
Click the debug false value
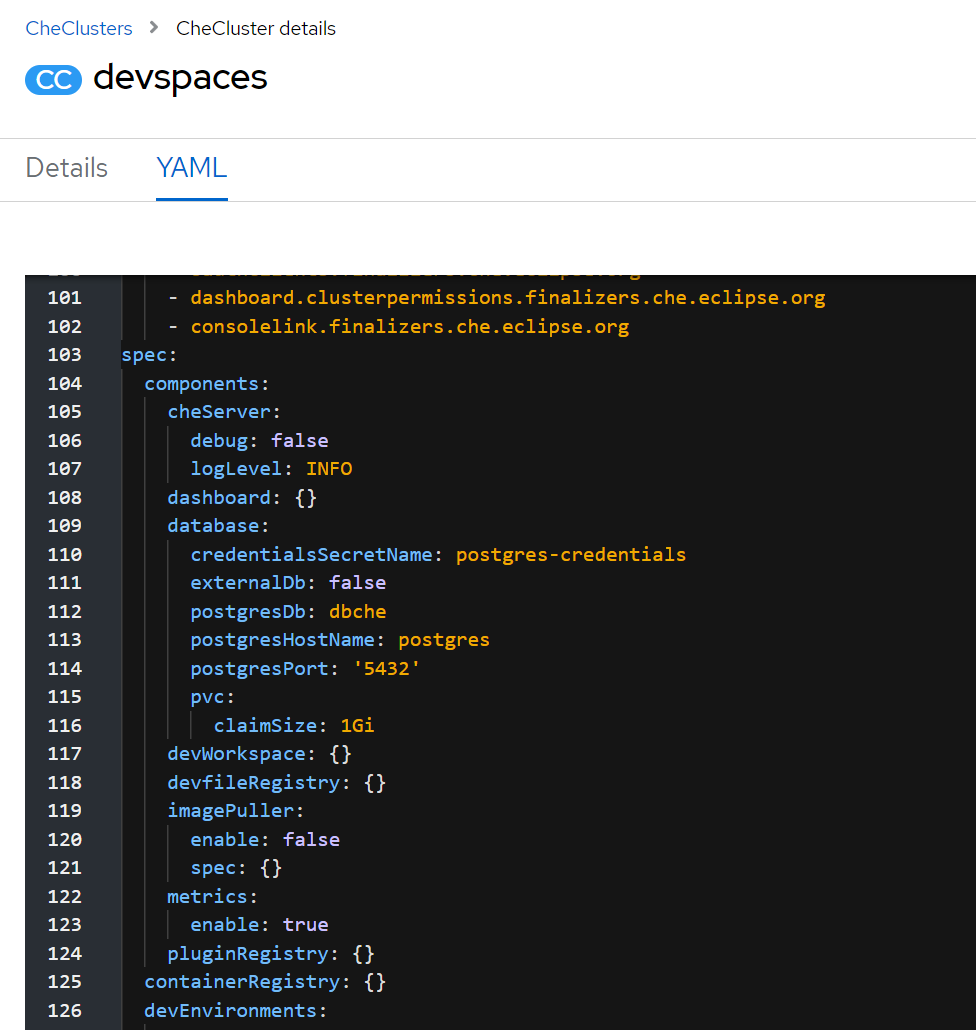tap(300, 440)
